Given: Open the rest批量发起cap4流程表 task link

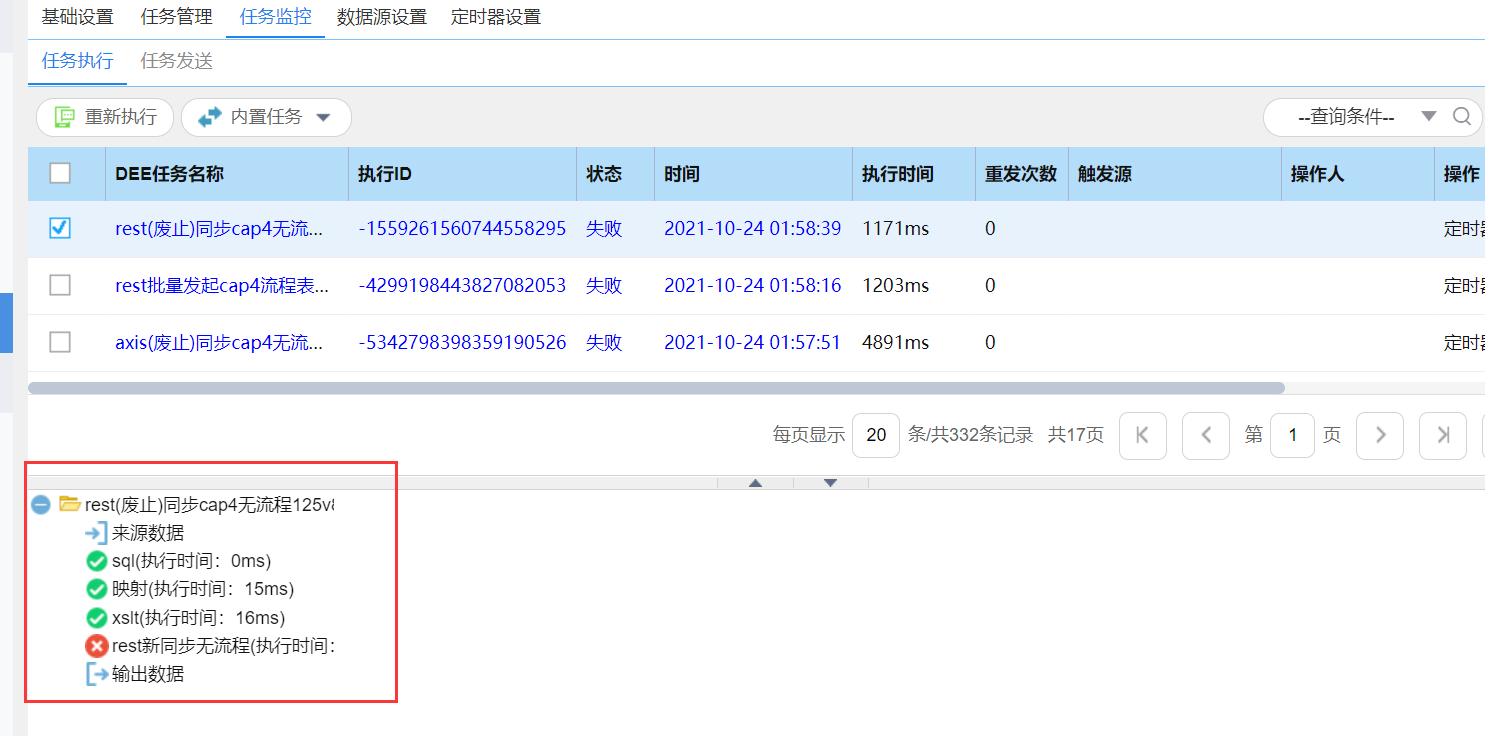Looking at the screenshot, I should (x=222, y=286).
